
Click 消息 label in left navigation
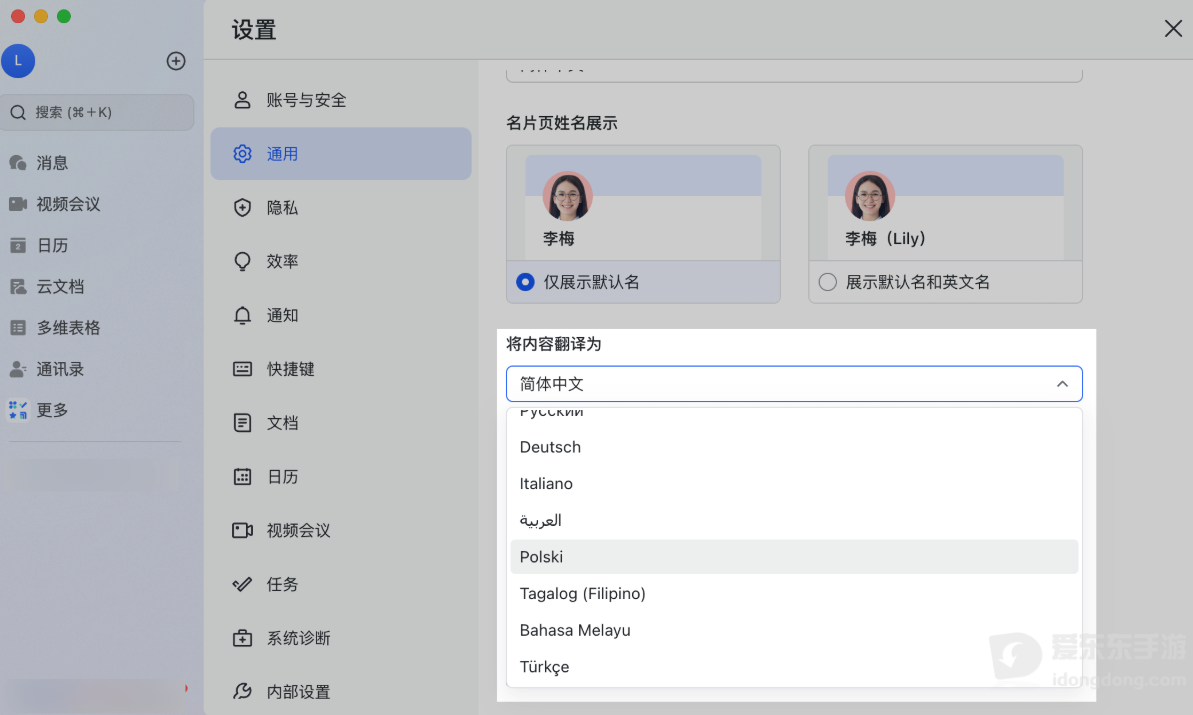pos(52,163)
